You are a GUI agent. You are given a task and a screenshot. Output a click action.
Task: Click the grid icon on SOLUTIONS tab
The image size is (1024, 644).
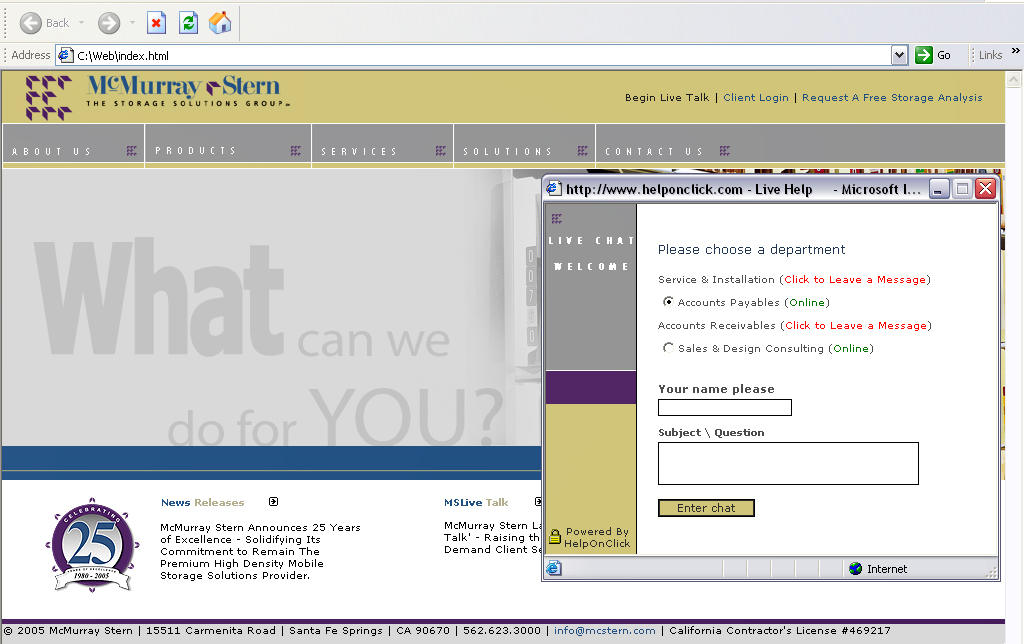[583, 151]
